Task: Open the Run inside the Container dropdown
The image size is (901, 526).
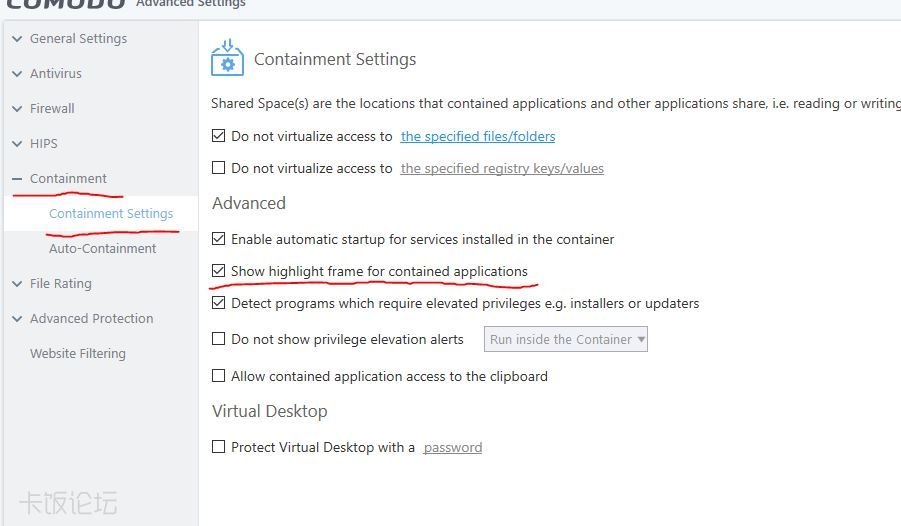Action: [566, 340]
